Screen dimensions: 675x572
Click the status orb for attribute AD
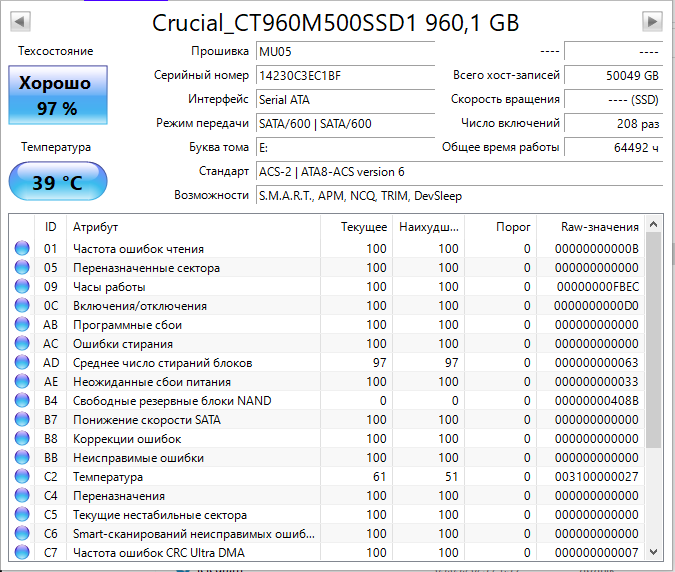[x=22, y=362]
